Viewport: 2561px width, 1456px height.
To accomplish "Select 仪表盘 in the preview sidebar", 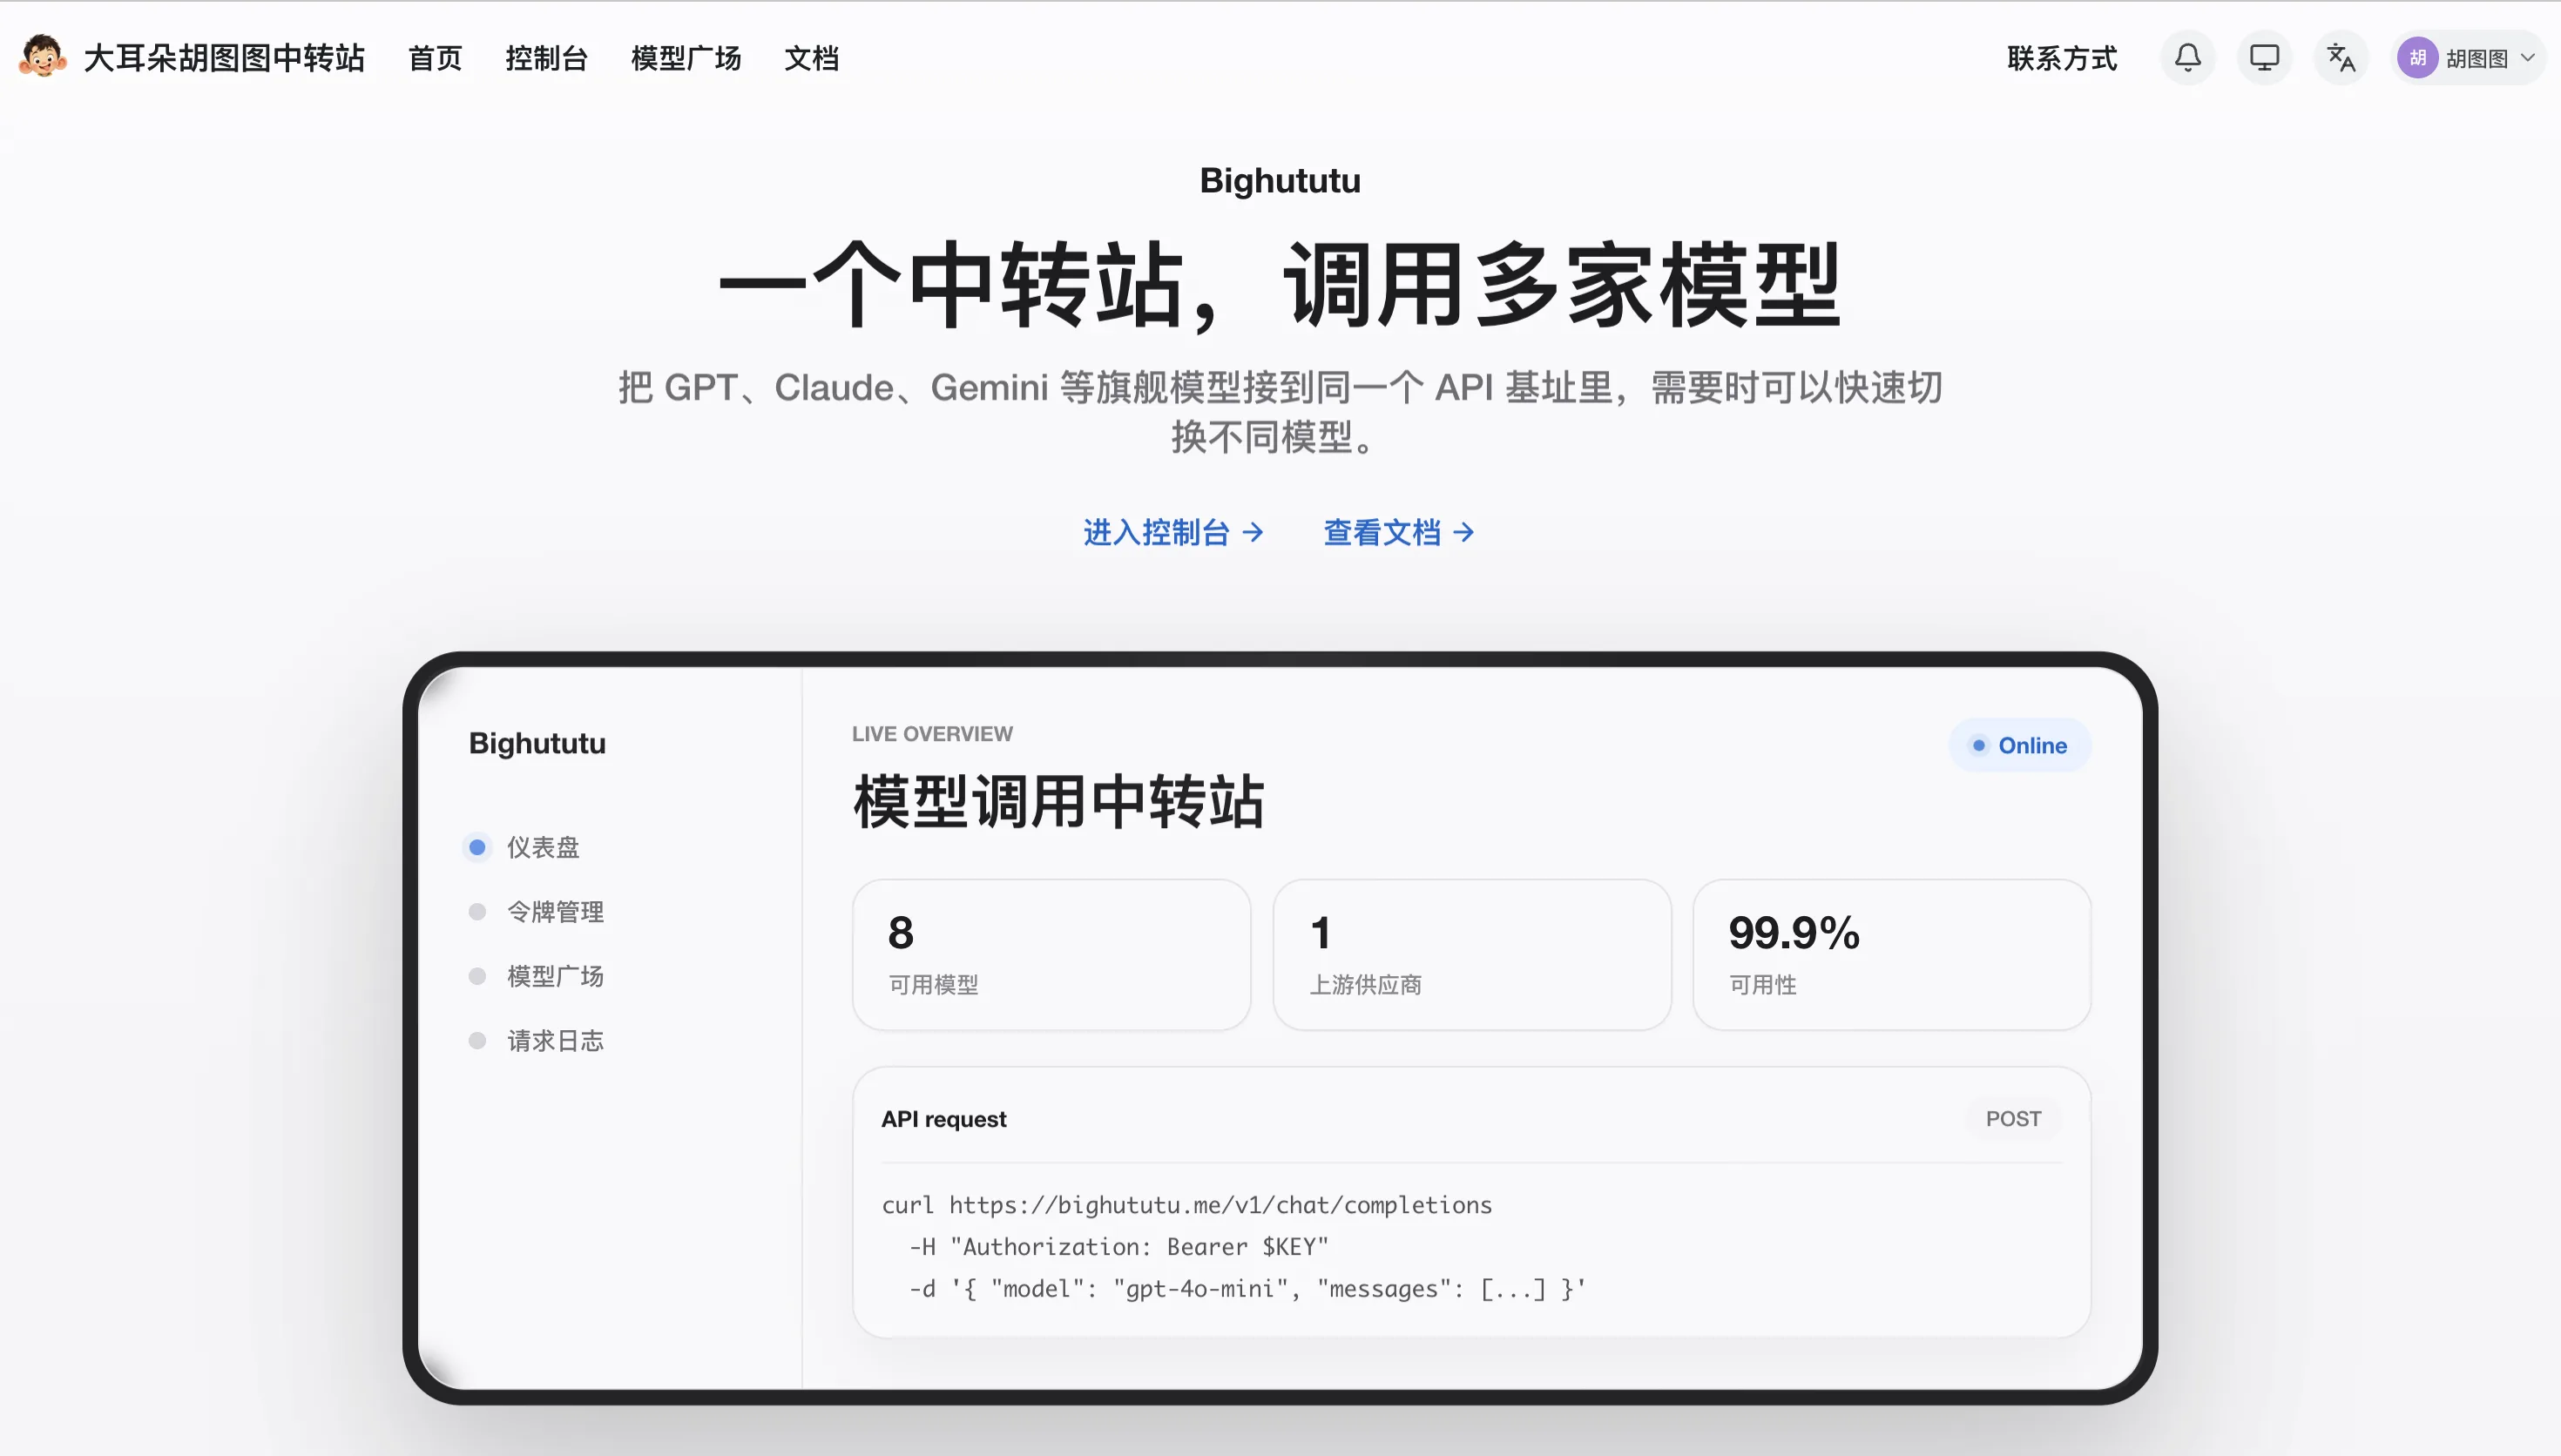I will click(525, 847).
